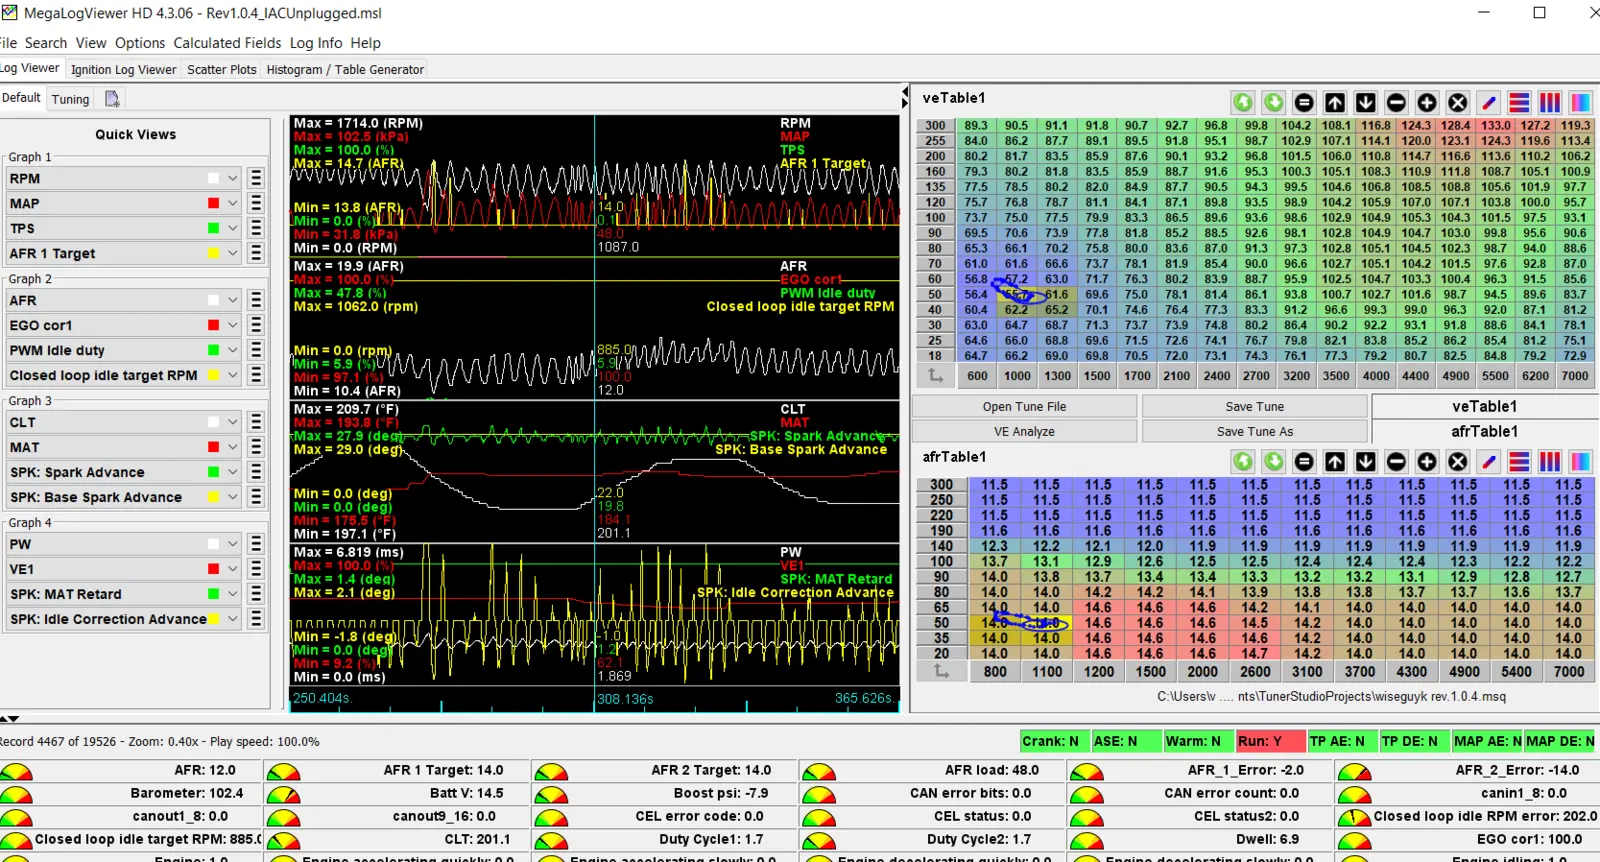This screenshot has width=1600, height=862.
Task: Switch to Histogram / Table Generator tab
Action: click(345, 69)
